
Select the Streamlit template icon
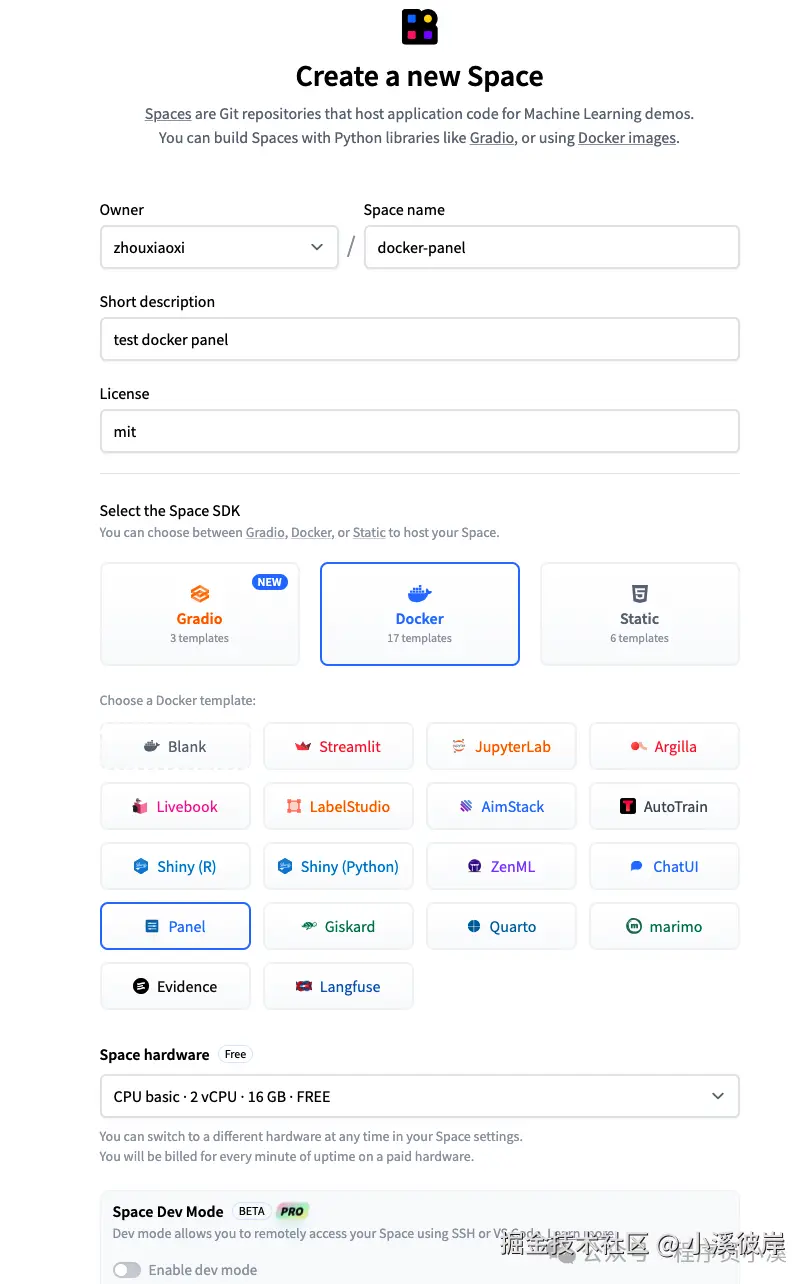(x=303, y=747)
